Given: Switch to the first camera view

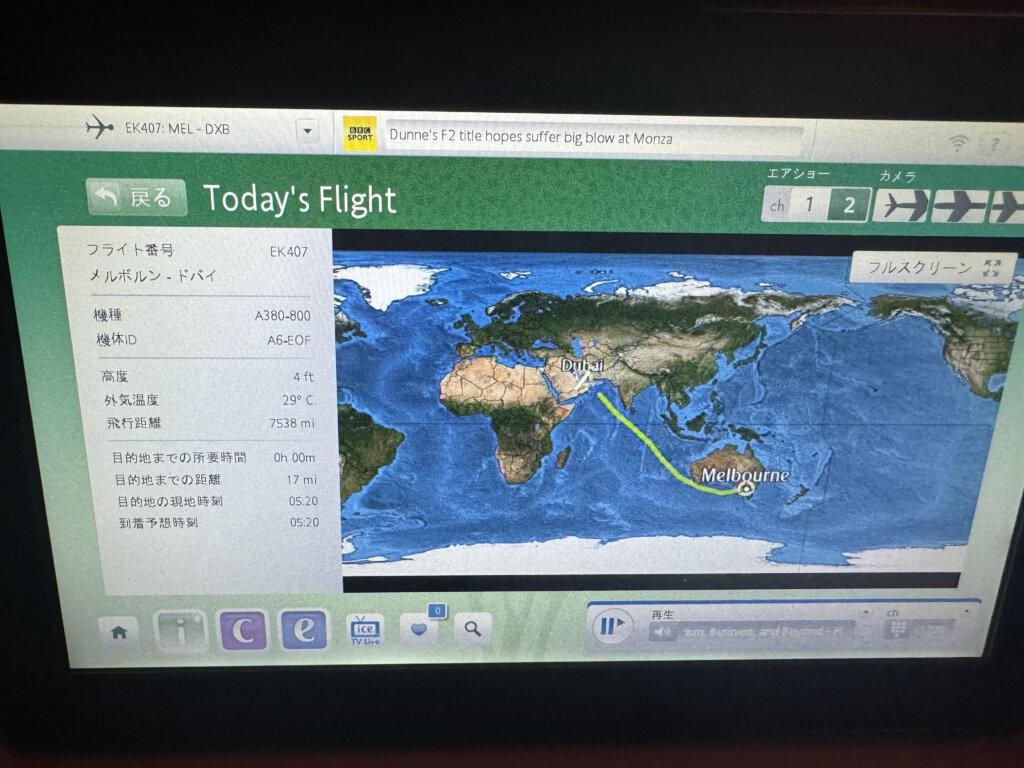Looking at the screenshot, I should (900, 206).
